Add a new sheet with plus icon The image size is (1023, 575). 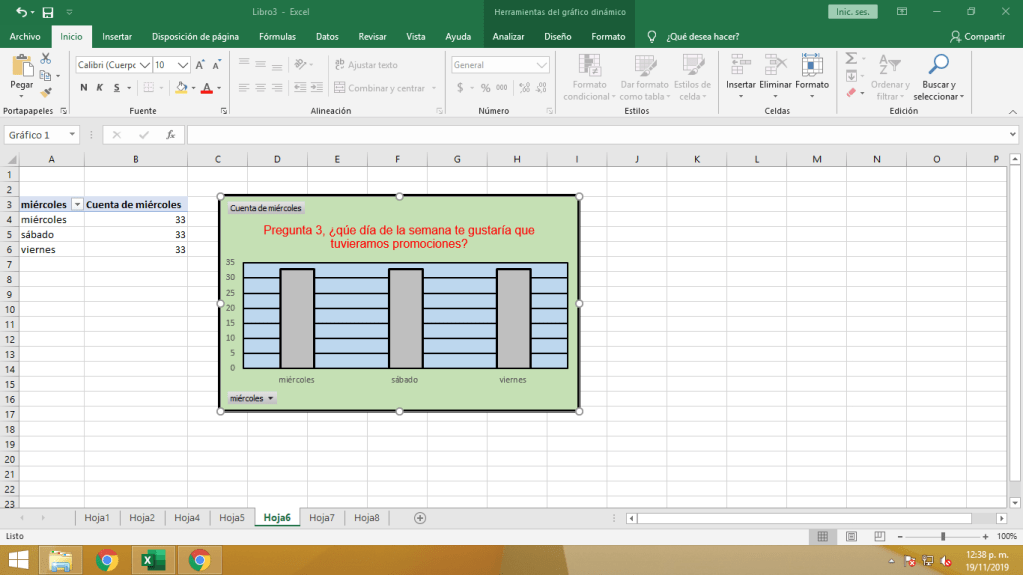tap(420, 518)
